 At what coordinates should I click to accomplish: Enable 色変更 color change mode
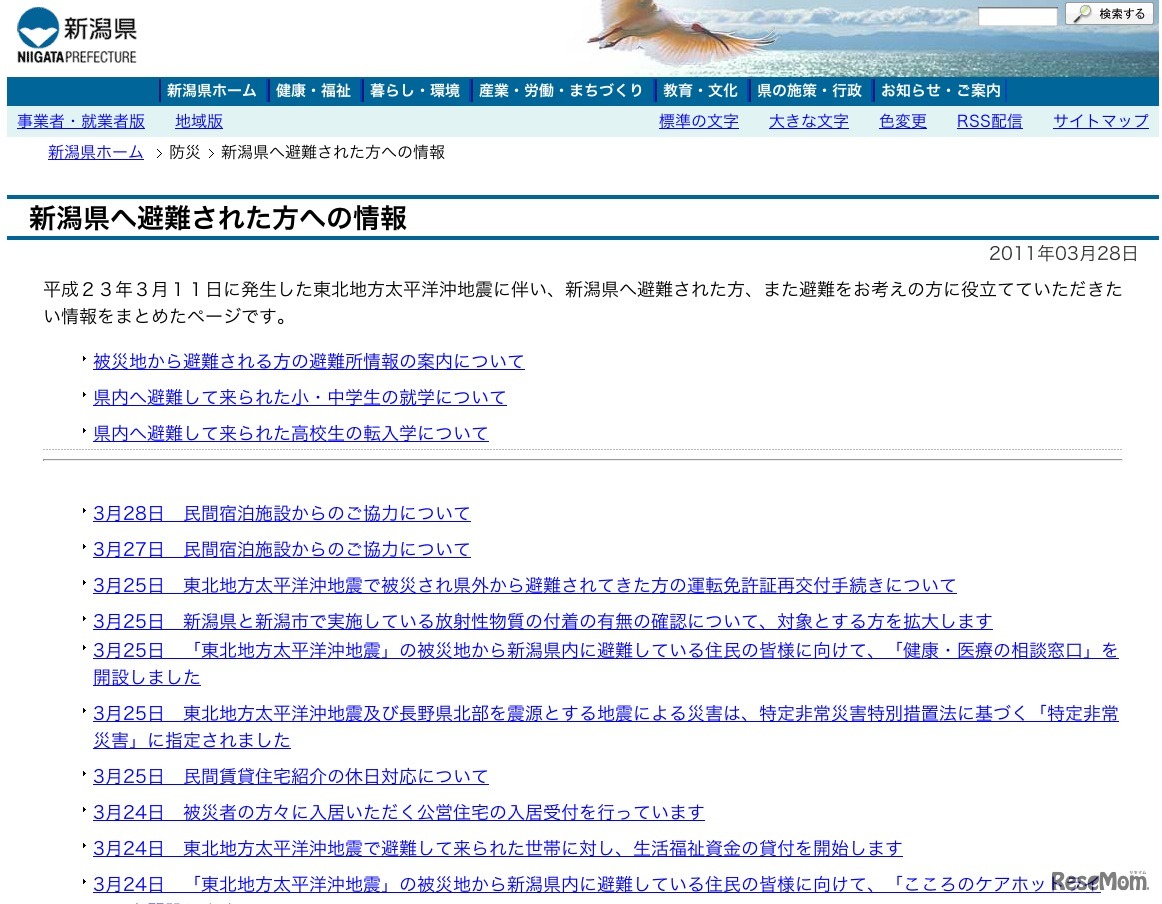(x=902, y=121)
